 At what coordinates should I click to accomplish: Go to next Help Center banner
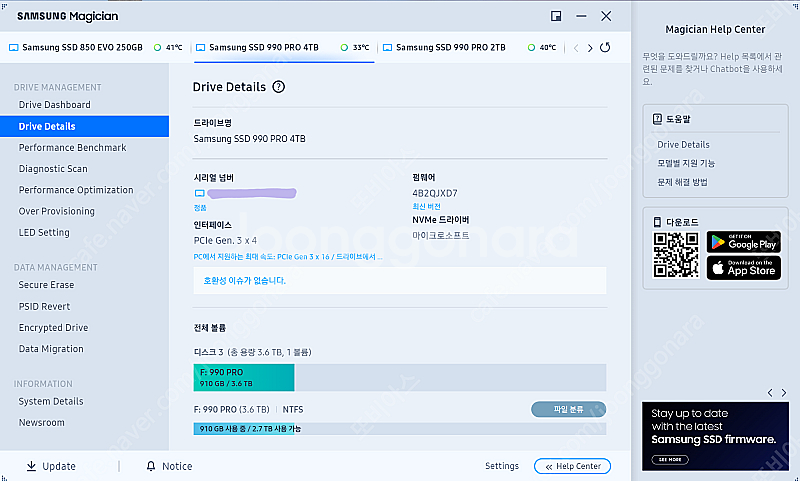click(784, 392)
